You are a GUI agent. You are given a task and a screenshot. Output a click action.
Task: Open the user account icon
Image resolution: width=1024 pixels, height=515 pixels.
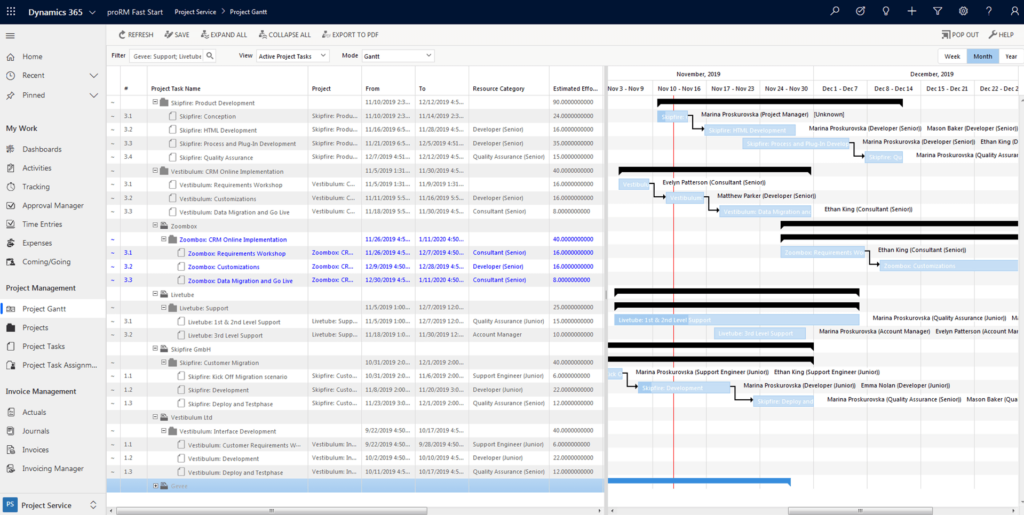pyautogui.click(x=1014, y=11)
